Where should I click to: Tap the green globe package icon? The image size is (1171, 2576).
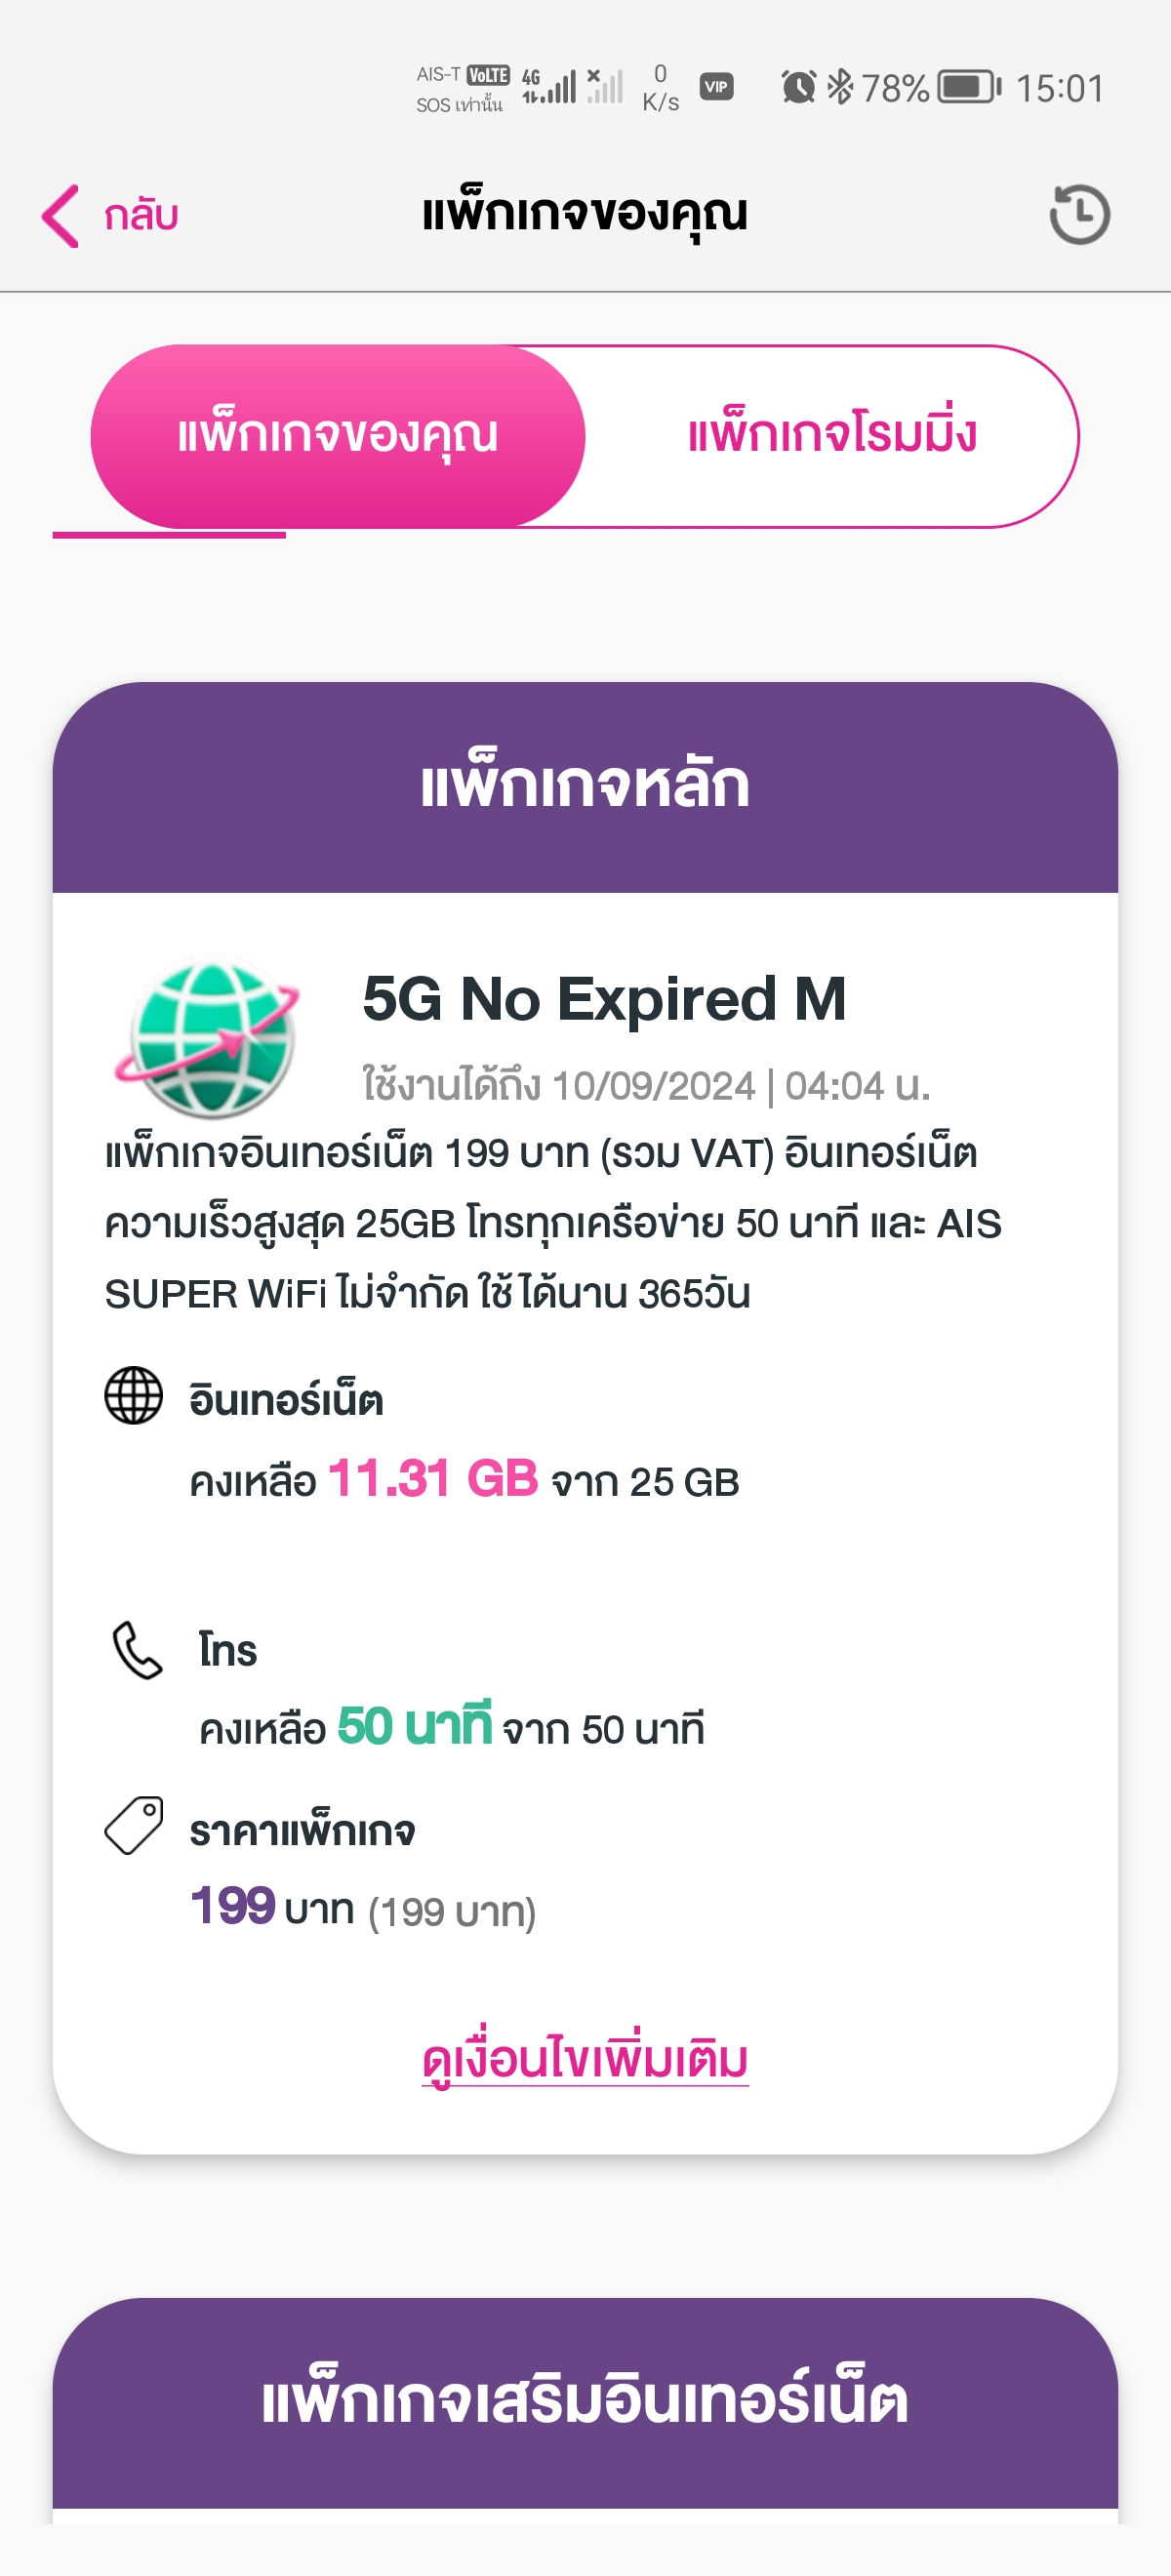(210, 1036)
